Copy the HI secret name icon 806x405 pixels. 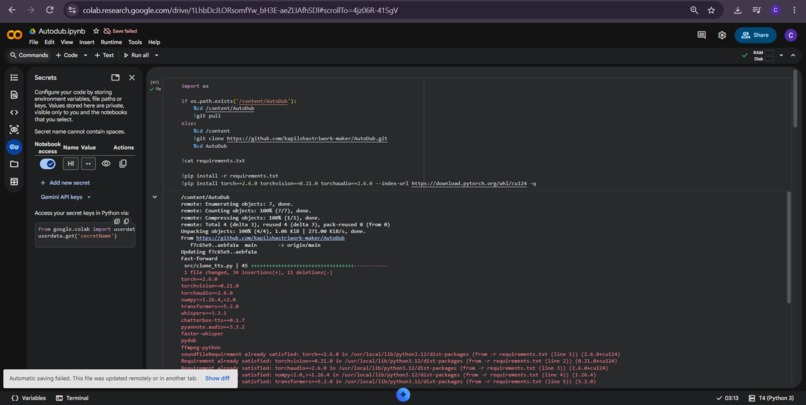123,163
